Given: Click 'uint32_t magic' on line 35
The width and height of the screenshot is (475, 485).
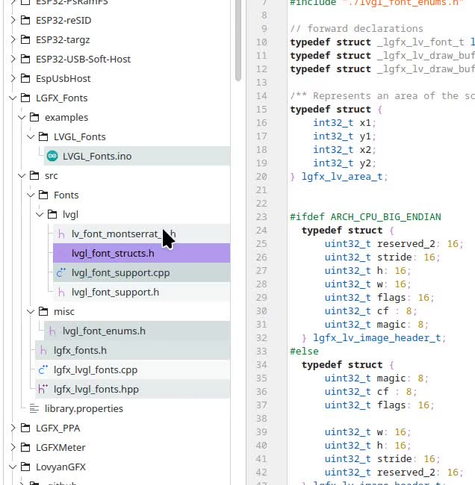Looking at the screenshot, I should pyautogui.click(x=365, y=378).
